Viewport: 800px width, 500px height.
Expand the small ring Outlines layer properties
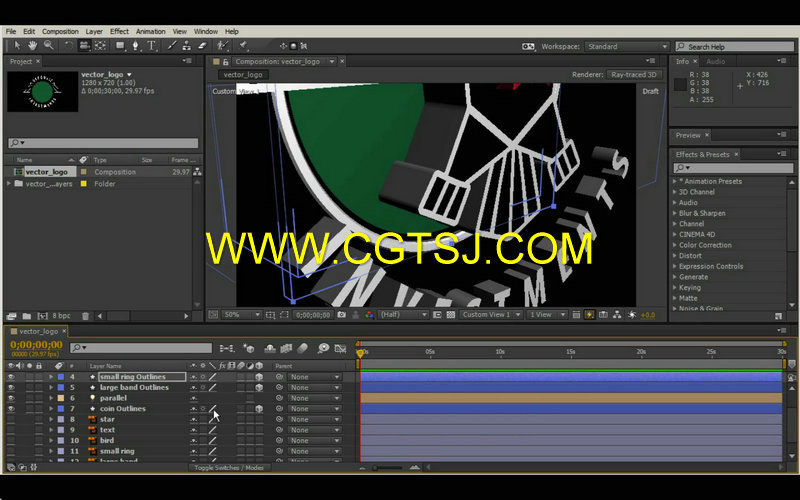tap(51, 377)
